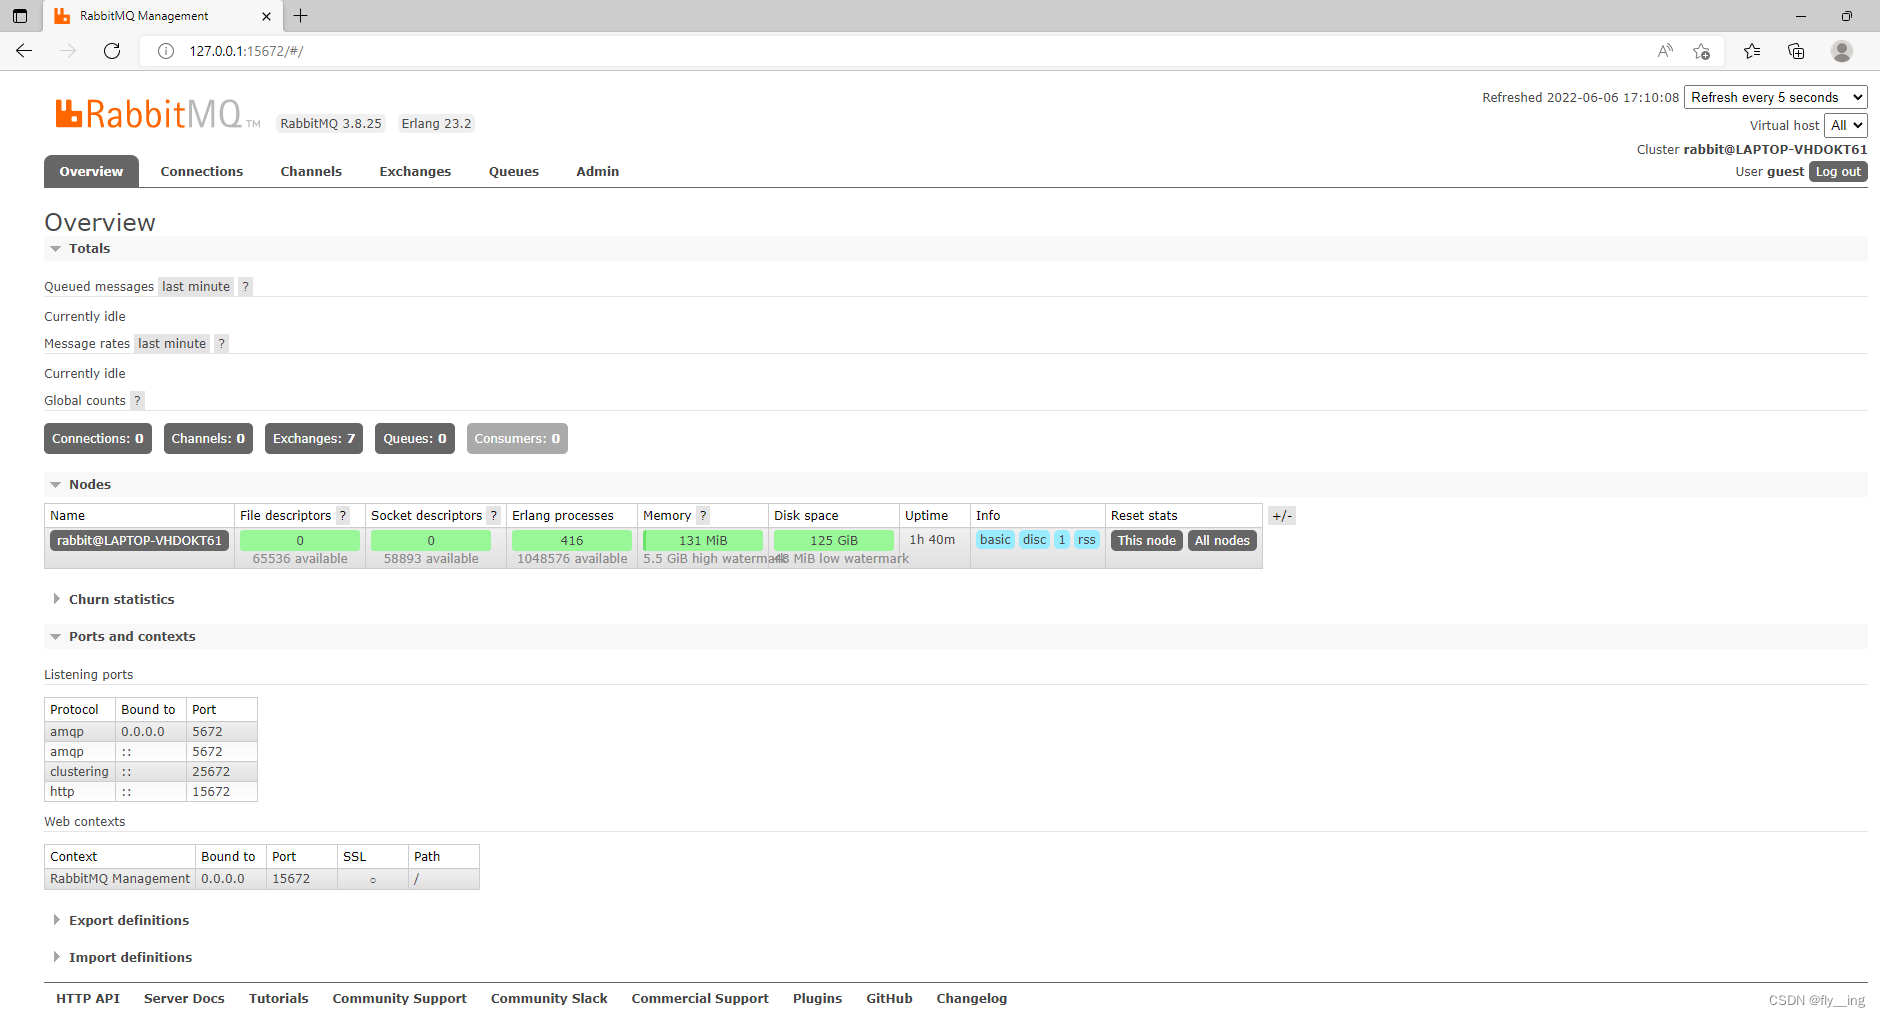The width and height of the screenshot is (1880, 1017).
Task: Open the Tutorials footer link
Action: pyautogui.click(x=278, y=999)
